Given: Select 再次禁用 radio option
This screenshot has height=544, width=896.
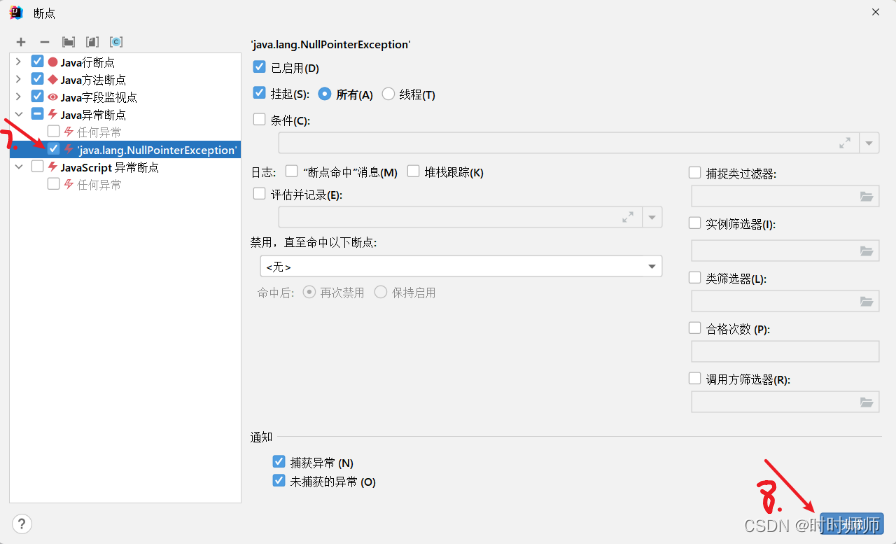Looking at the screenshot, I should click(309, 292).
